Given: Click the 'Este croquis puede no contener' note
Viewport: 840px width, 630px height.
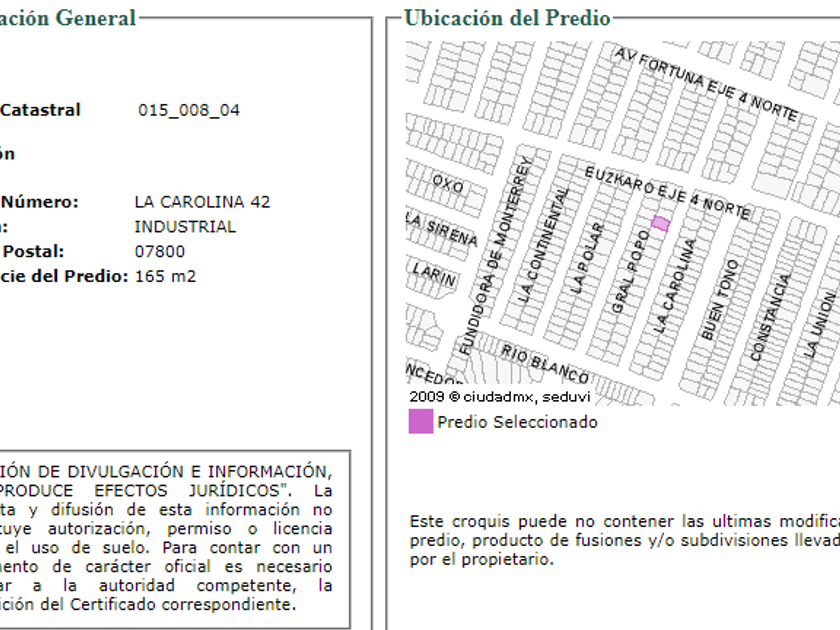Looking at the screenshot, I should click(x=625, y=540).
